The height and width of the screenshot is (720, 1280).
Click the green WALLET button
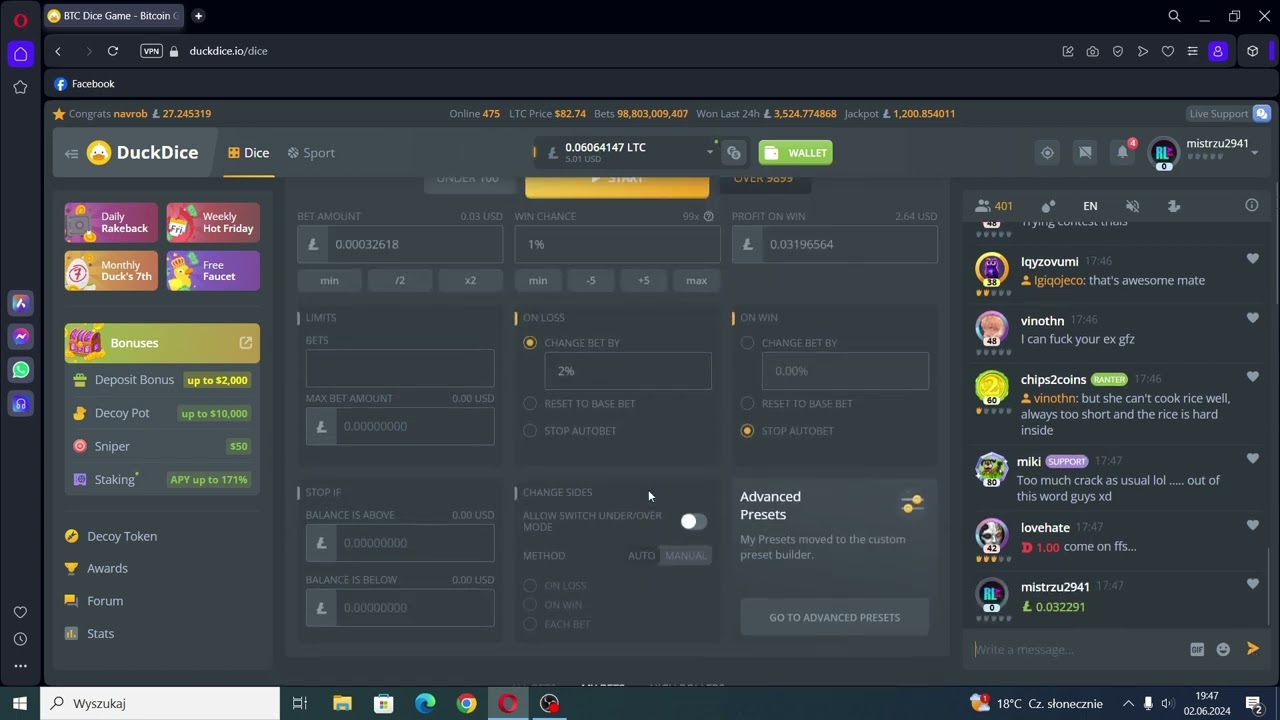796,153
